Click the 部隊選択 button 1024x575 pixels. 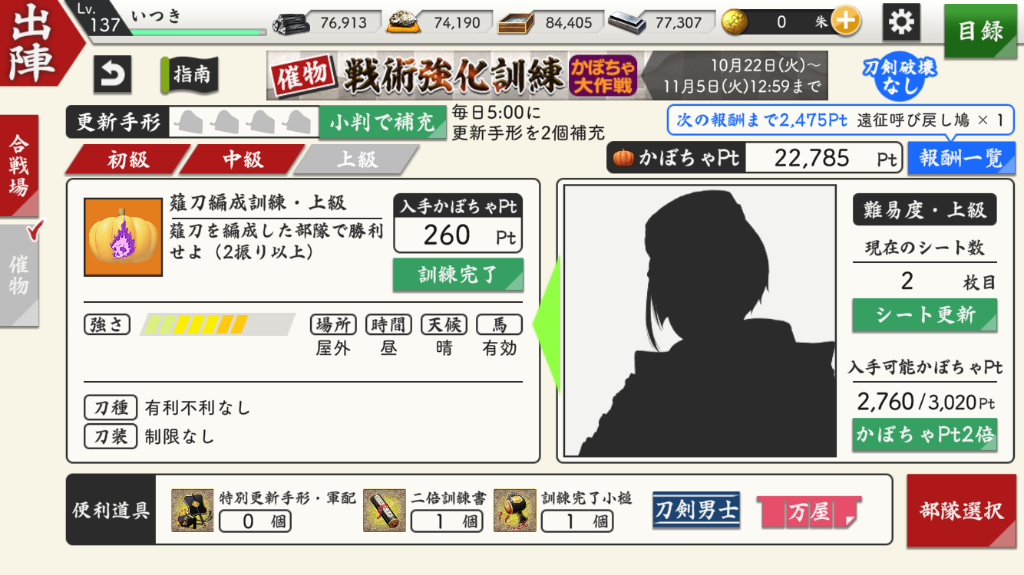coord(961,511)
